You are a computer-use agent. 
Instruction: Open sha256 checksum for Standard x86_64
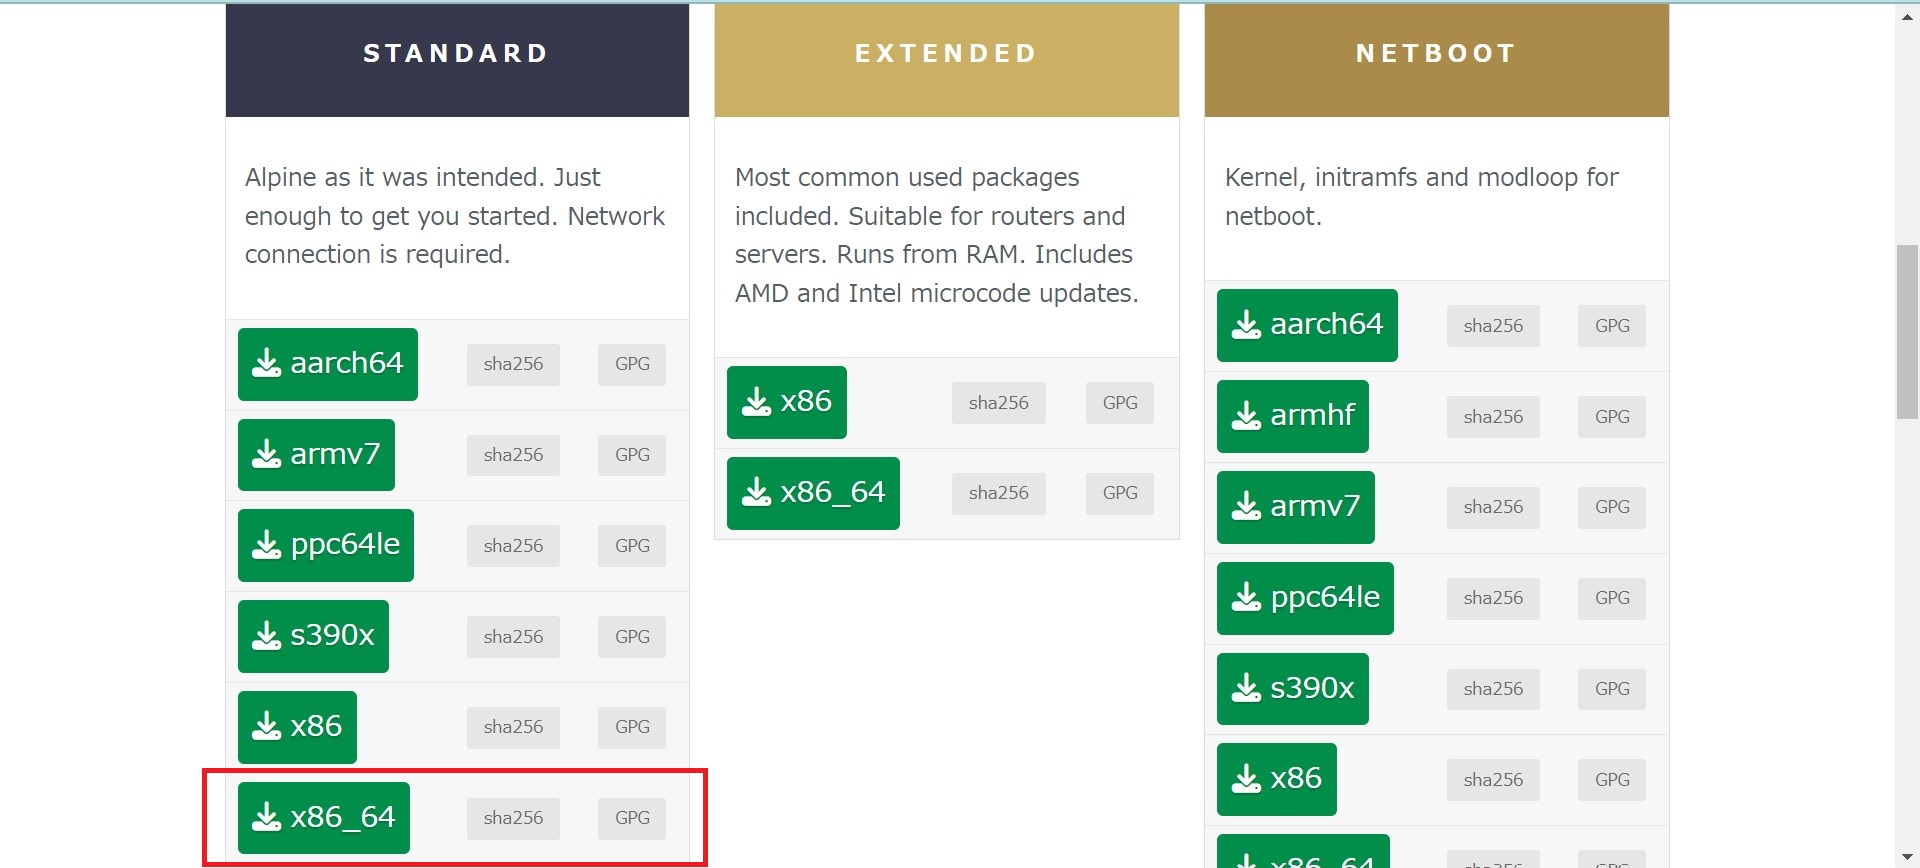pyautogui.click(x=513, y=818)
